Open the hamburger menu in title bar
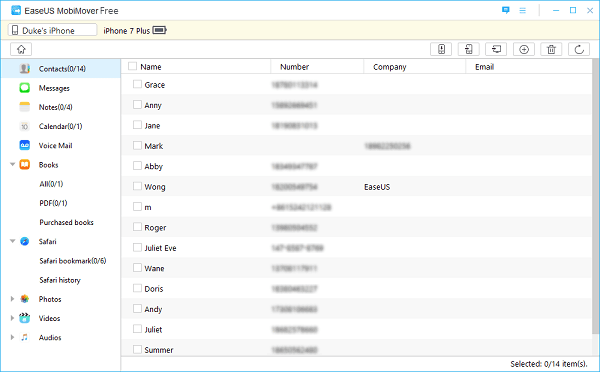This screenshot has height=372, width=600. click(522, 11)
